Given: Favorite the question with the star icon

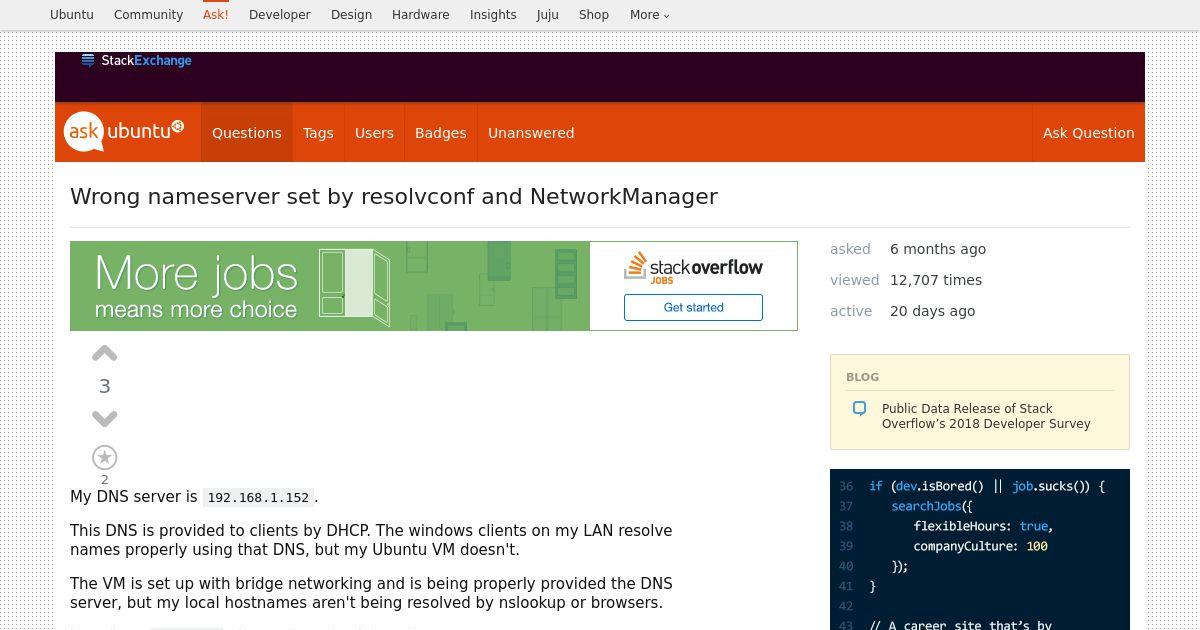Looking at the screenshot, I should coord(104,457).
